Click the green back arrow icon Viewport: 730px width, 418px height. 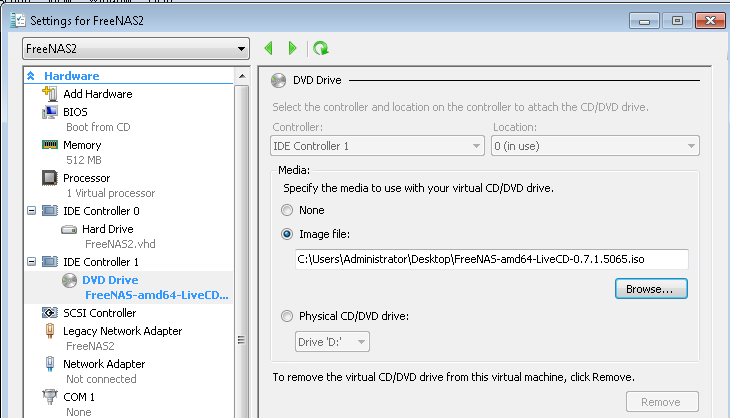(x=269, y=48)
